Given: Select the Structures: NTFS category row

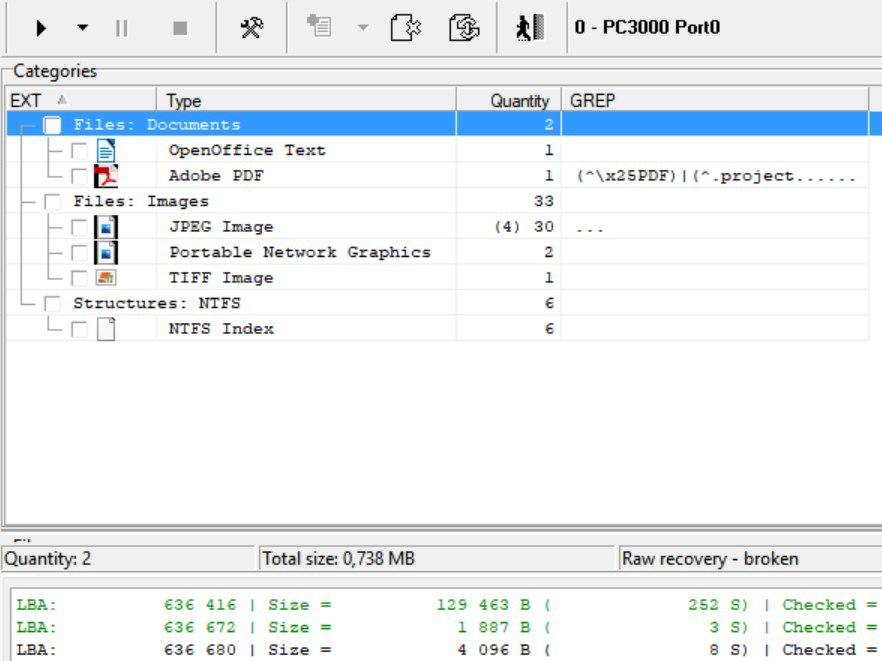Looking at the screenshot, I should 157,303.
